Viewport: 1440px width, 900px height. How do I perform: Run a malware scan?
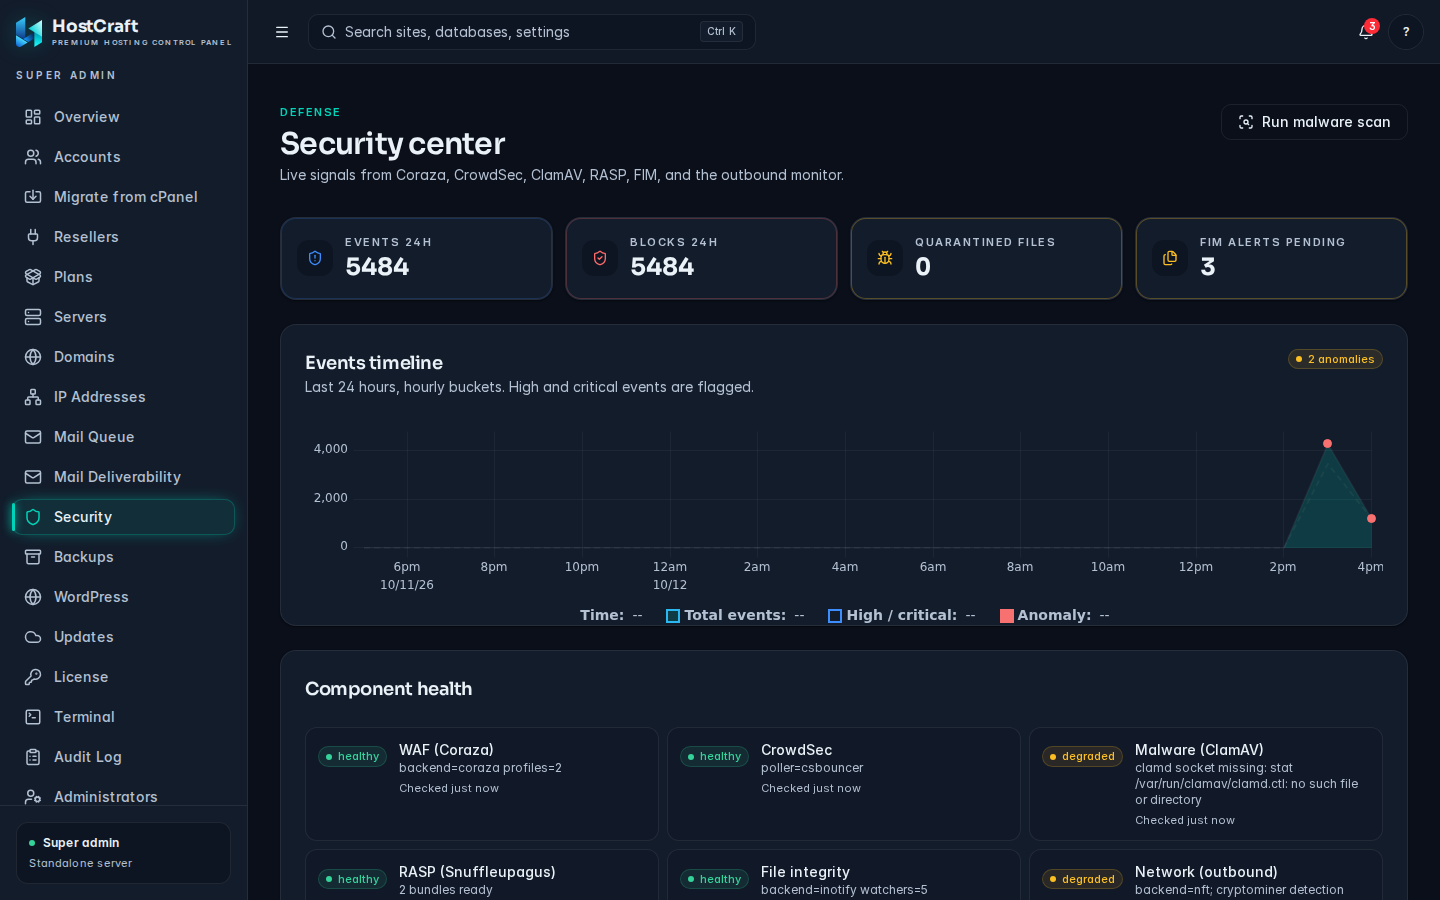(1314, 122)
